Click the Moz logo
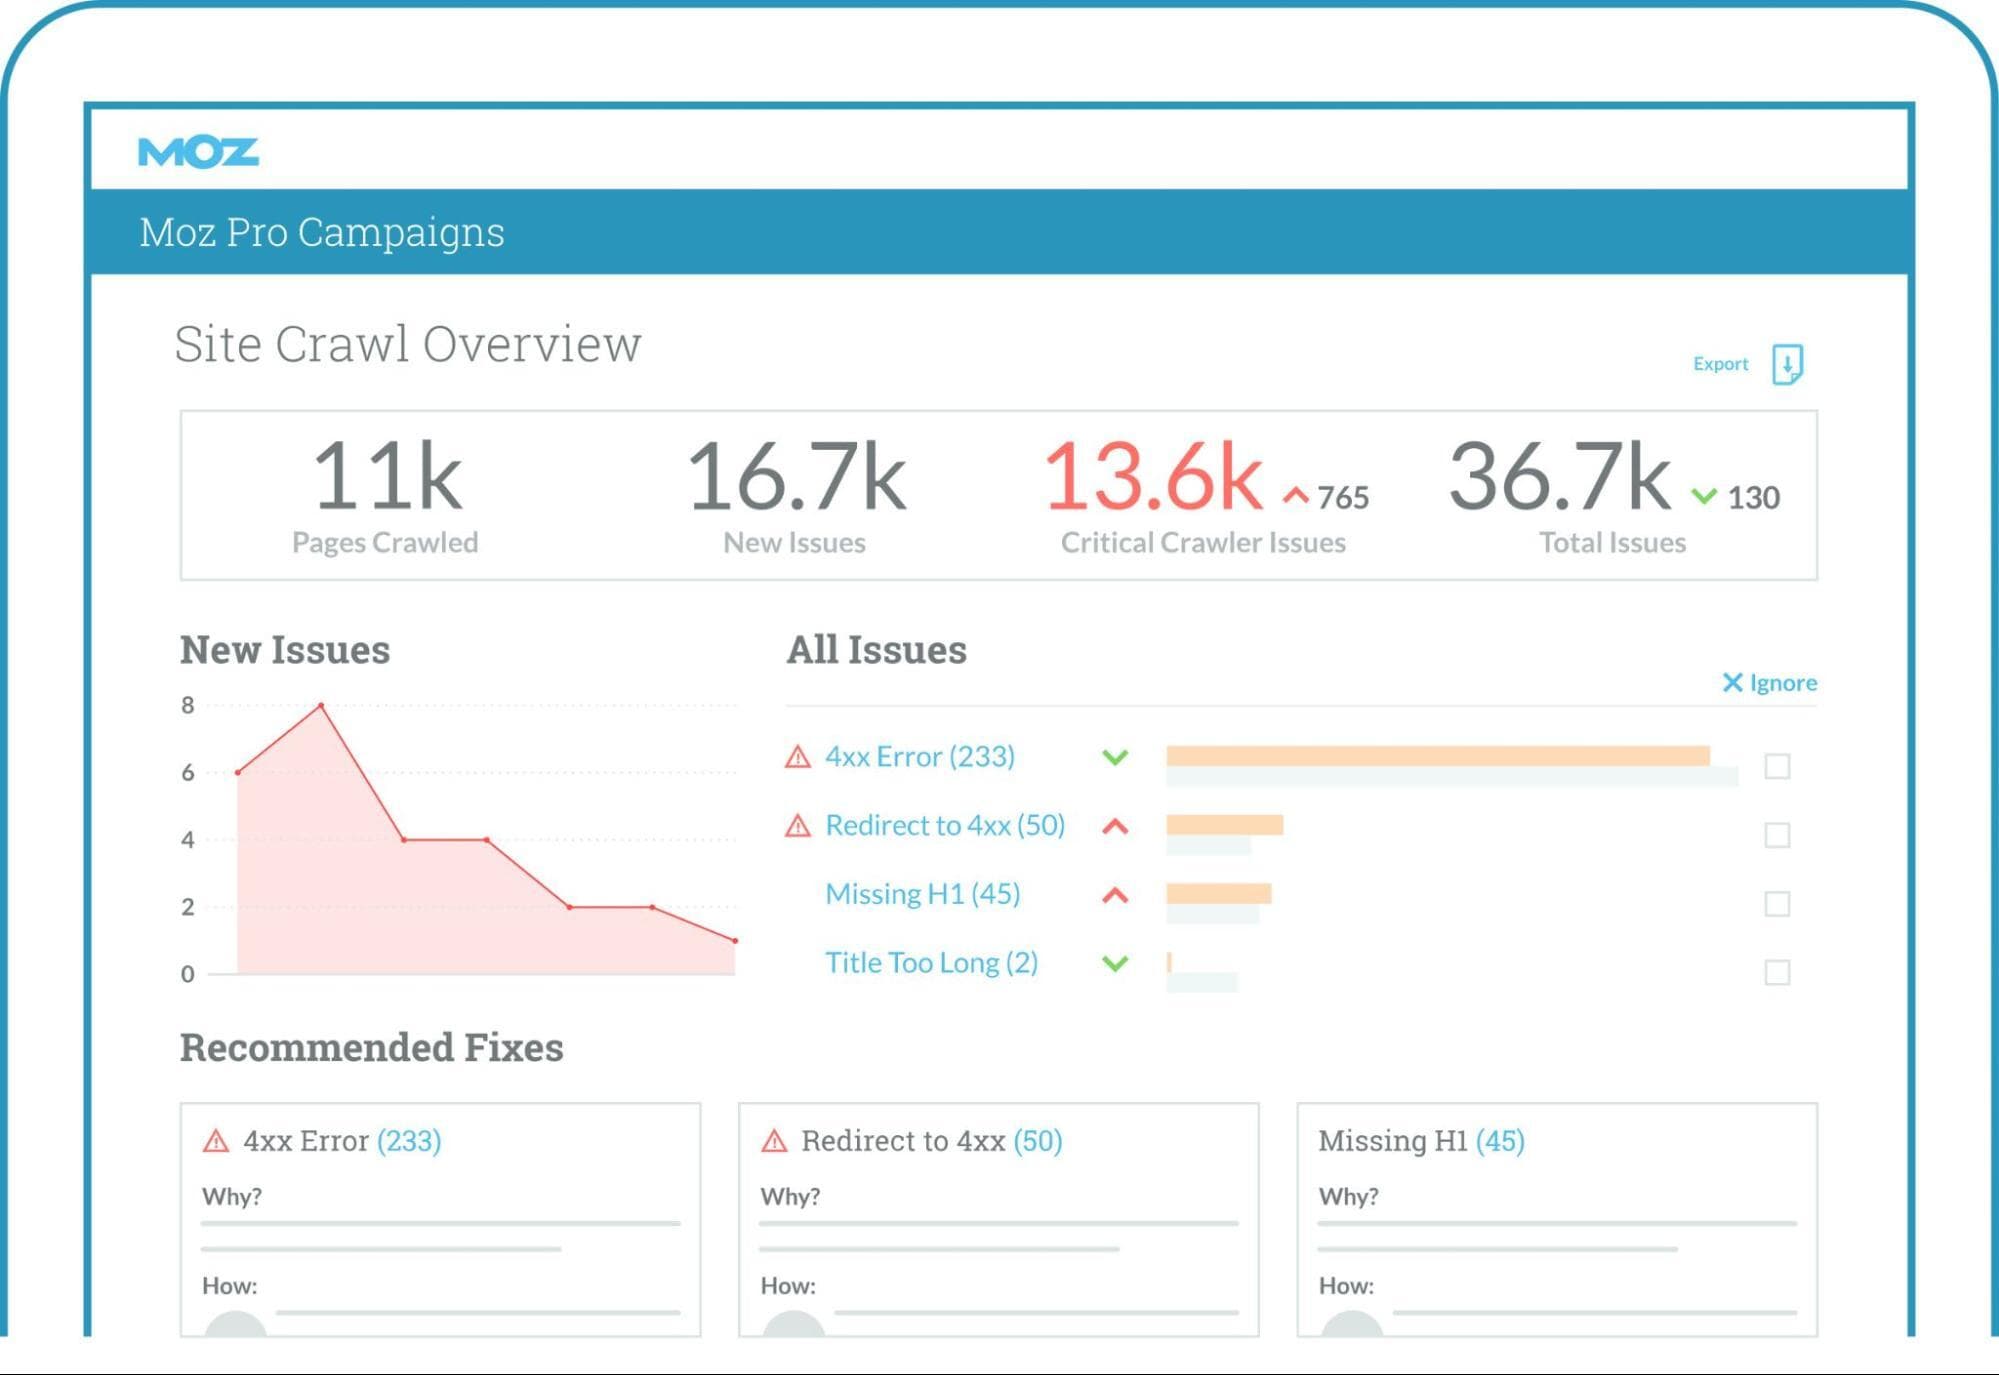This screenshot has height=1375, width=1999. pyautogui.click(x=198, y=152)
